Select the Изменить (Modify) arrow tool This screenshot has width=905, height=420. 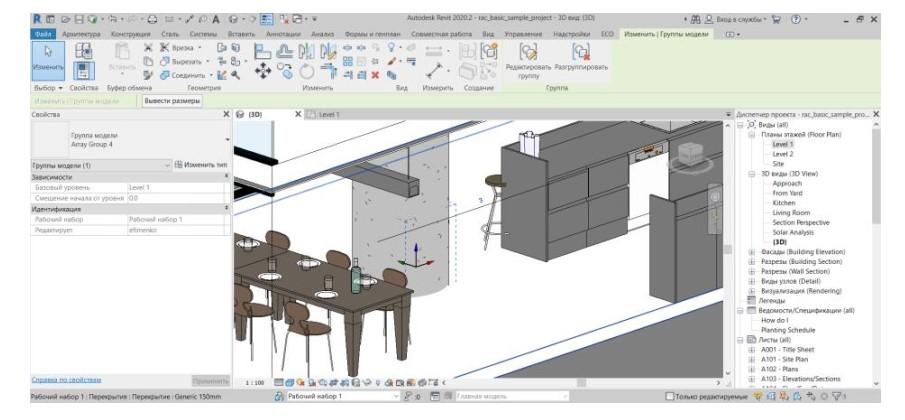(48, 59)
